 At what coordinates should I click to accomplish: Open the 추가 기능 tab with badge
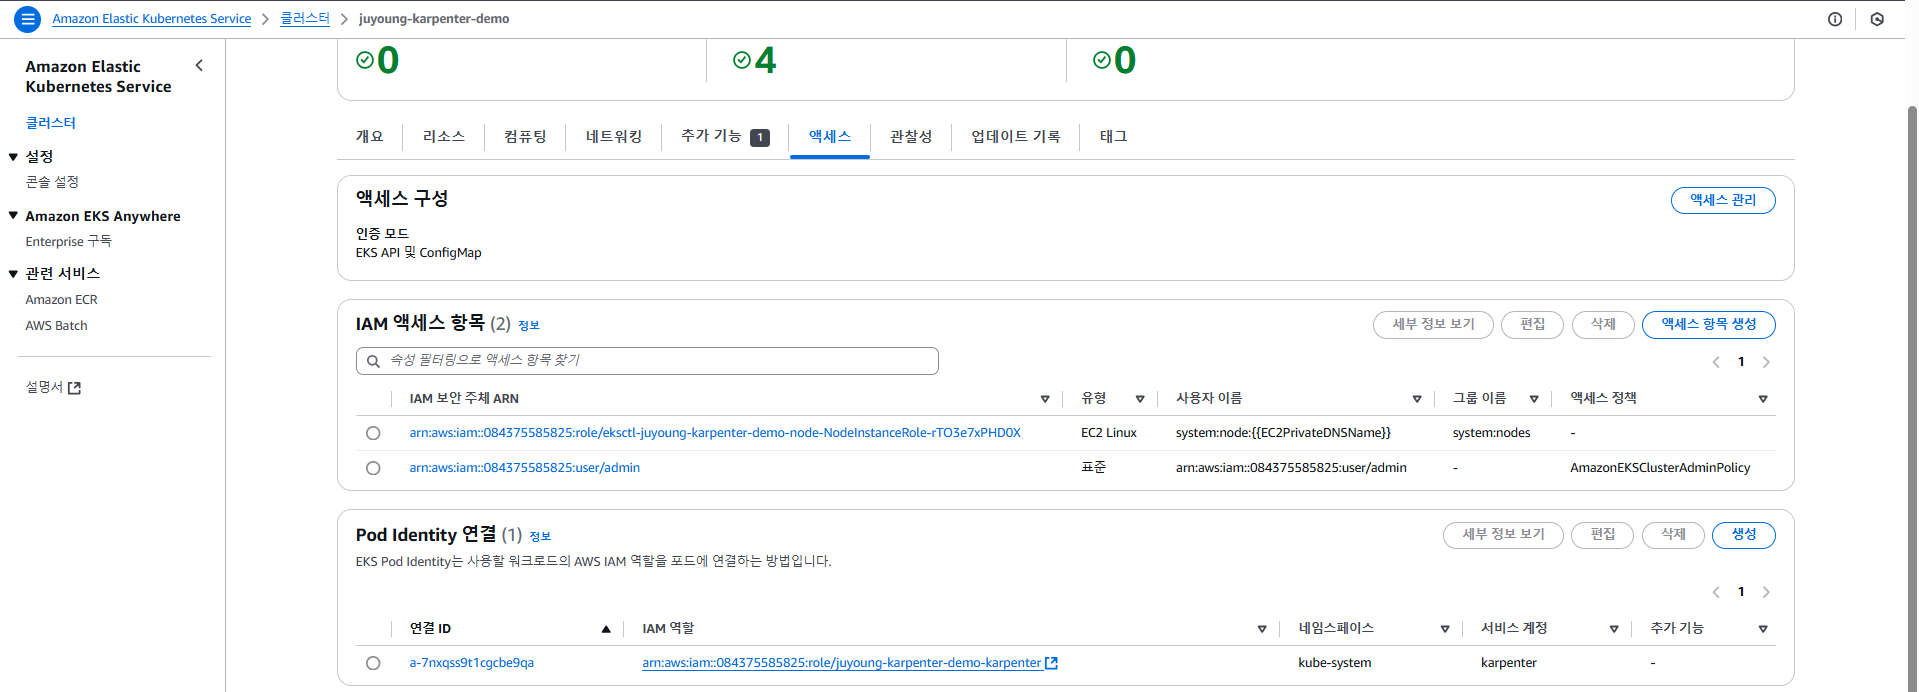[x=725, y=137]
